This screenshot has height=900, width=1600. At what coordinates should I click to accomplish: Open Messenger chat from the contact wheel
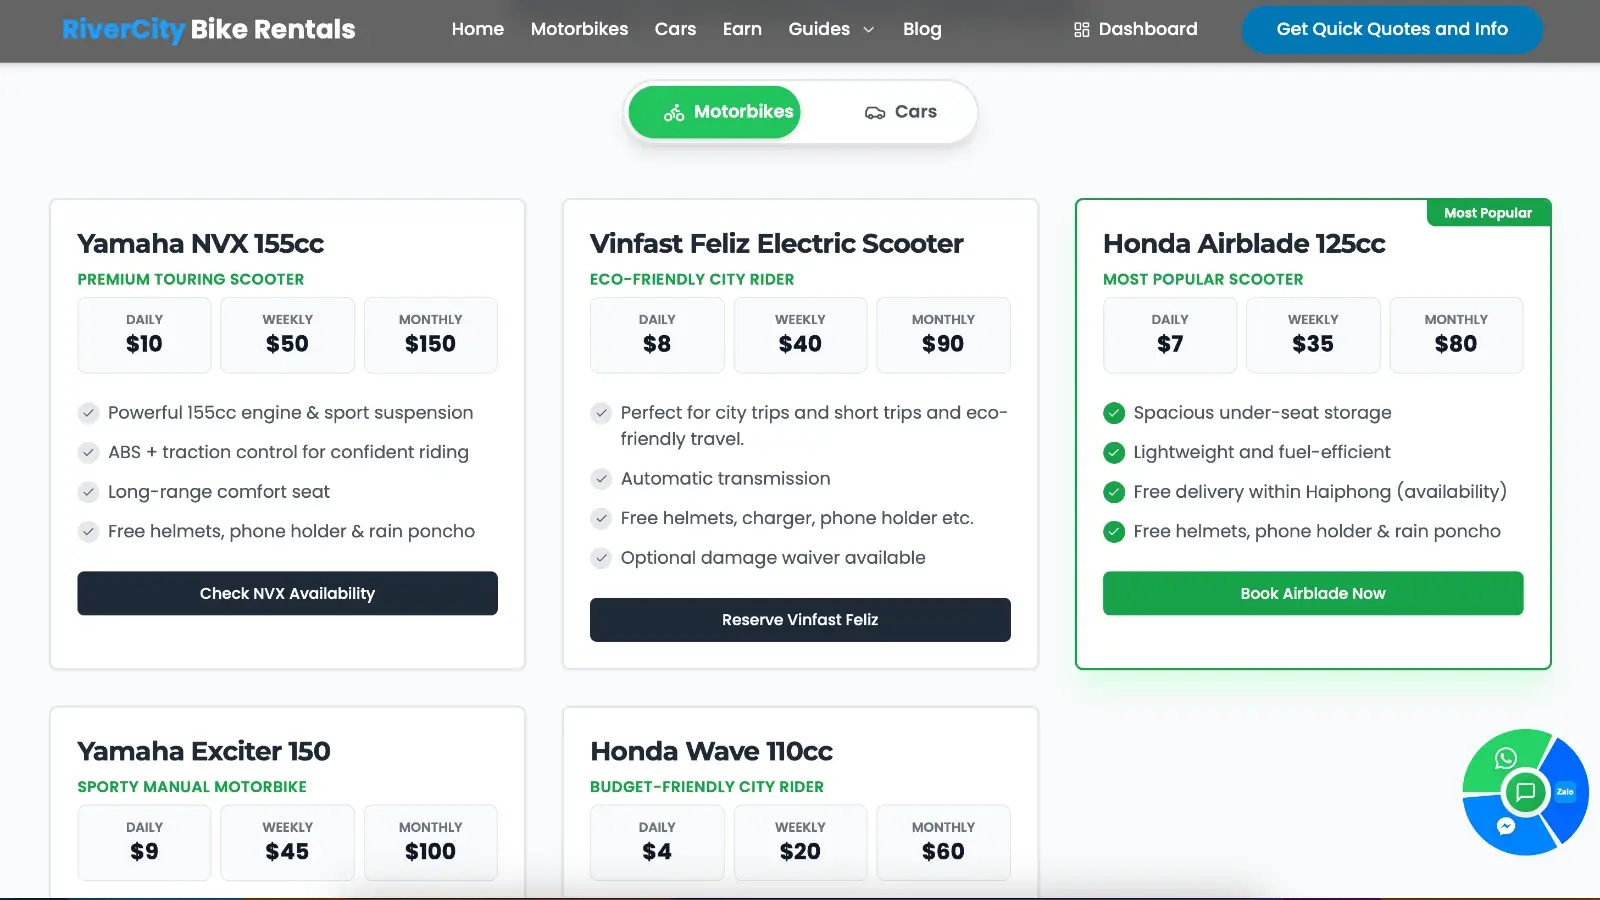tap(1506, 826)
